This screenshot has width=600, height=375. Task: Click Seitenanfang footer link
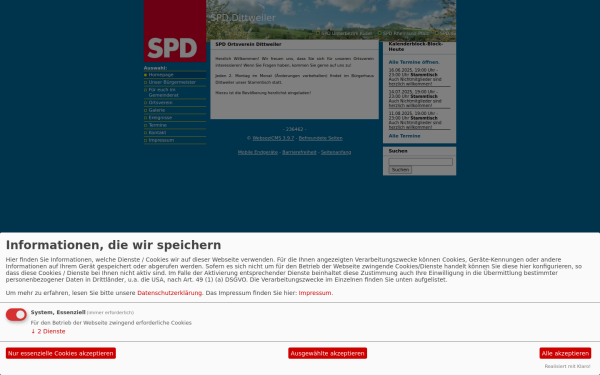tap(336, 152)
